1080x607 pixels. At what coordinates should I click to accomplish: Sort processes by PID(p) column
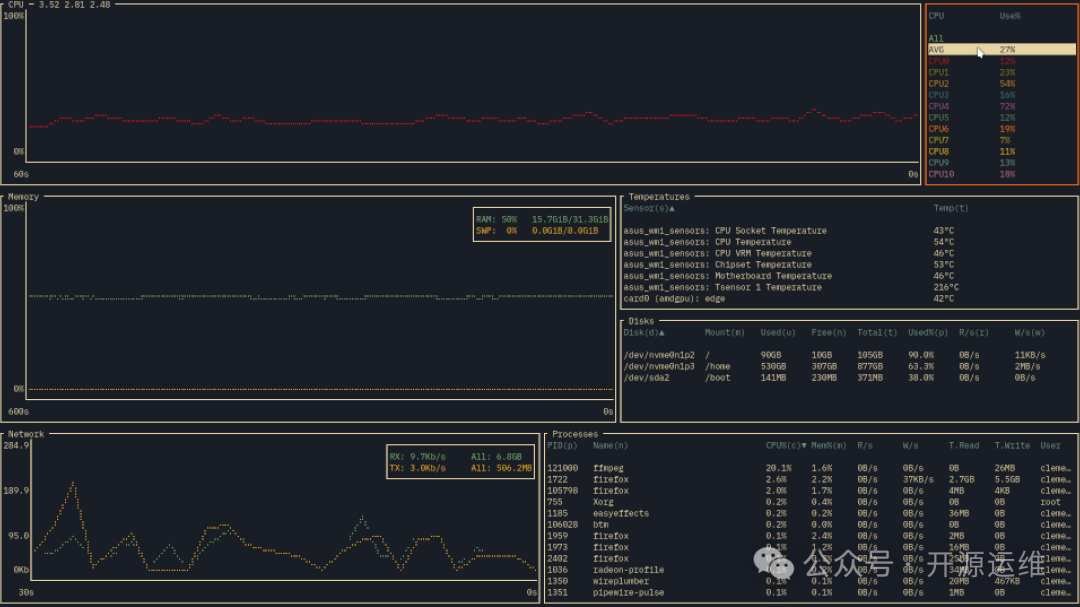point(562,445)
